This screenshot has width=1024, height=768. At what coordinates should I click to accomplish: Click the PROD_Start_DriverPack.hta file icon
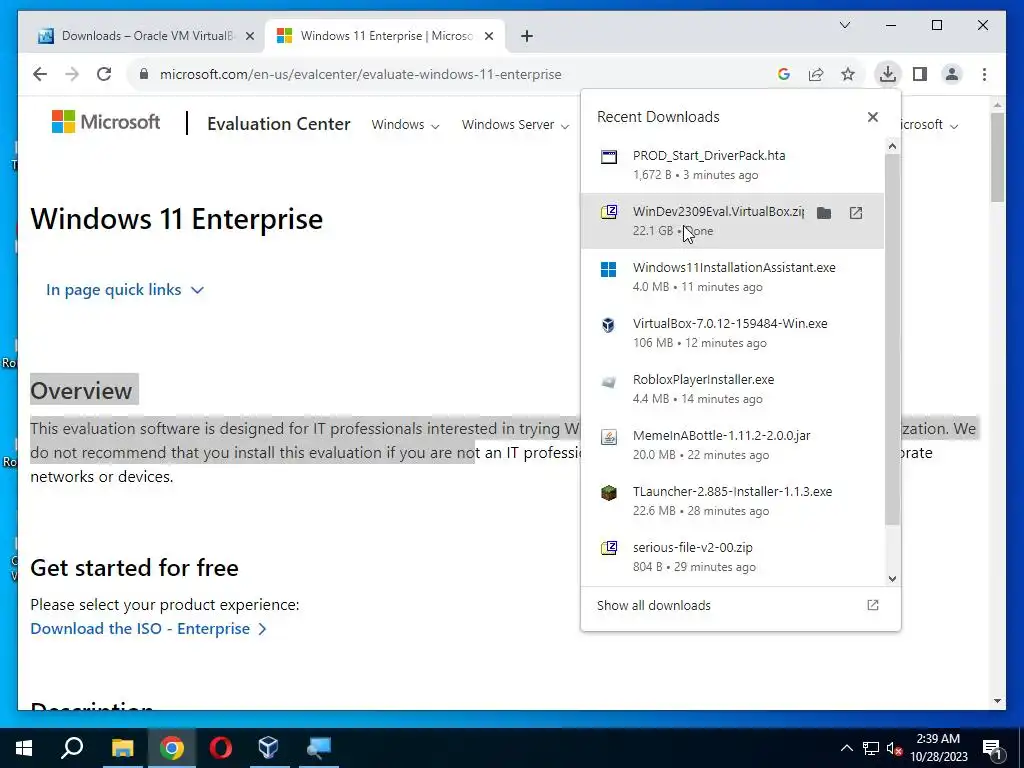pyautogui.click(x=609, y=157)
